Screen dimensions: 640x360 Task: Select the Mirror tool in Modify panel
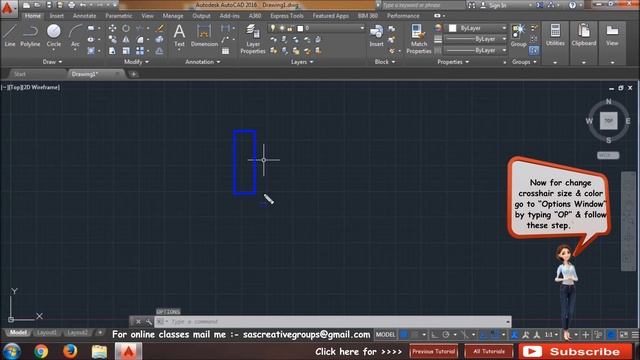click(x=126, y=40)
